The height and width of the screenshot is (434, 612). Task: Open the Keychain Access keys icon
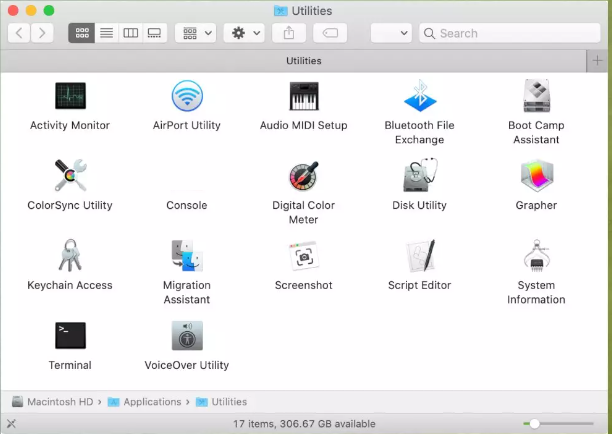[70, 255]
